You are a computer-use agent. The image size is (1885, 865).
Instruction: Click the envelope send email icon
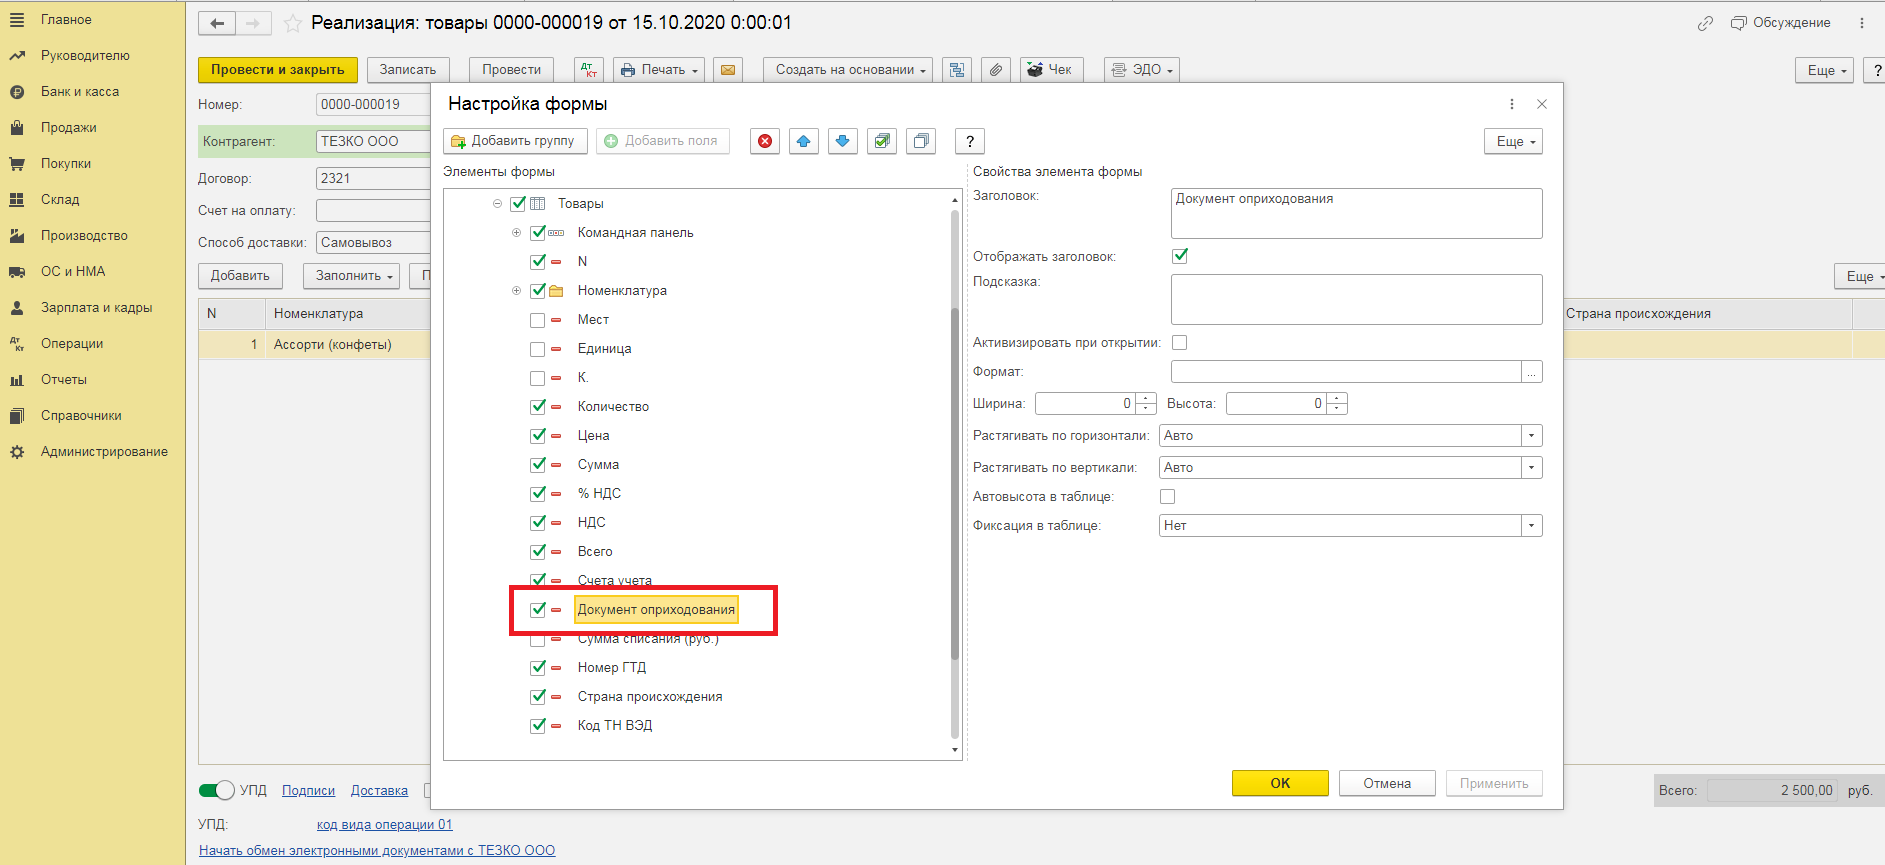tap(728, 70)
